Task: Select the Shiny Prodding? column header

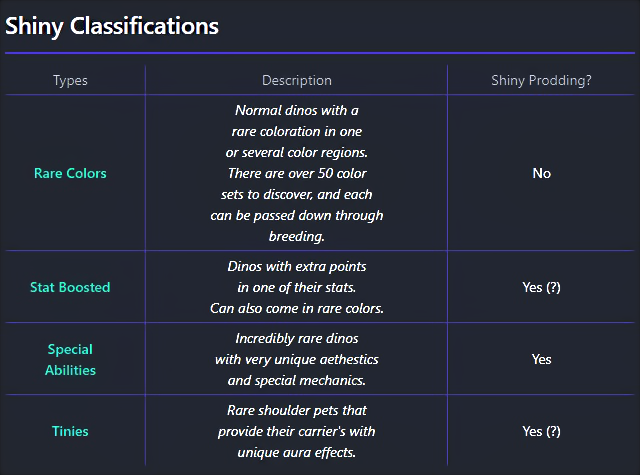Action: (x=541, y=80)
